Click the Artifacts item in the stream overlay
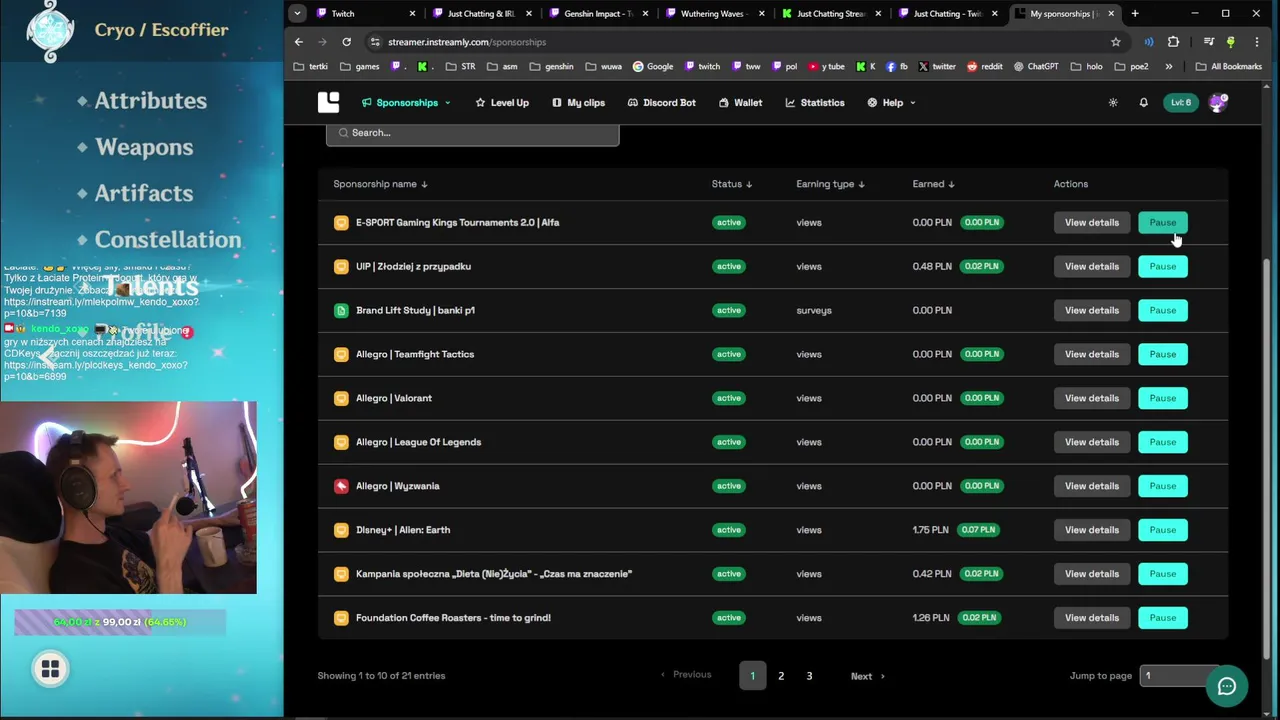Viewport: 1280px width, 720px height. click(143, 193)
